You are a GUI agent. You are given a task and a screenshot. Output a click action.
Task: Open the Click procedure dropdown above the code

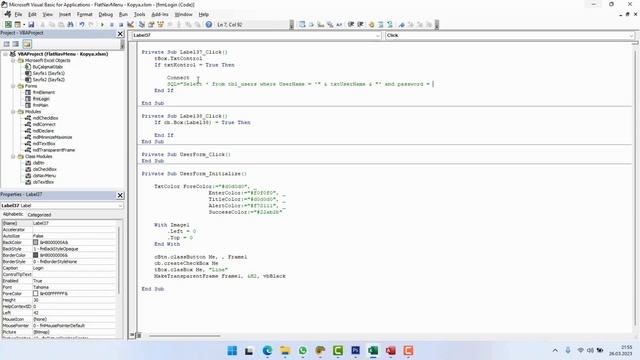pos(631,36)
